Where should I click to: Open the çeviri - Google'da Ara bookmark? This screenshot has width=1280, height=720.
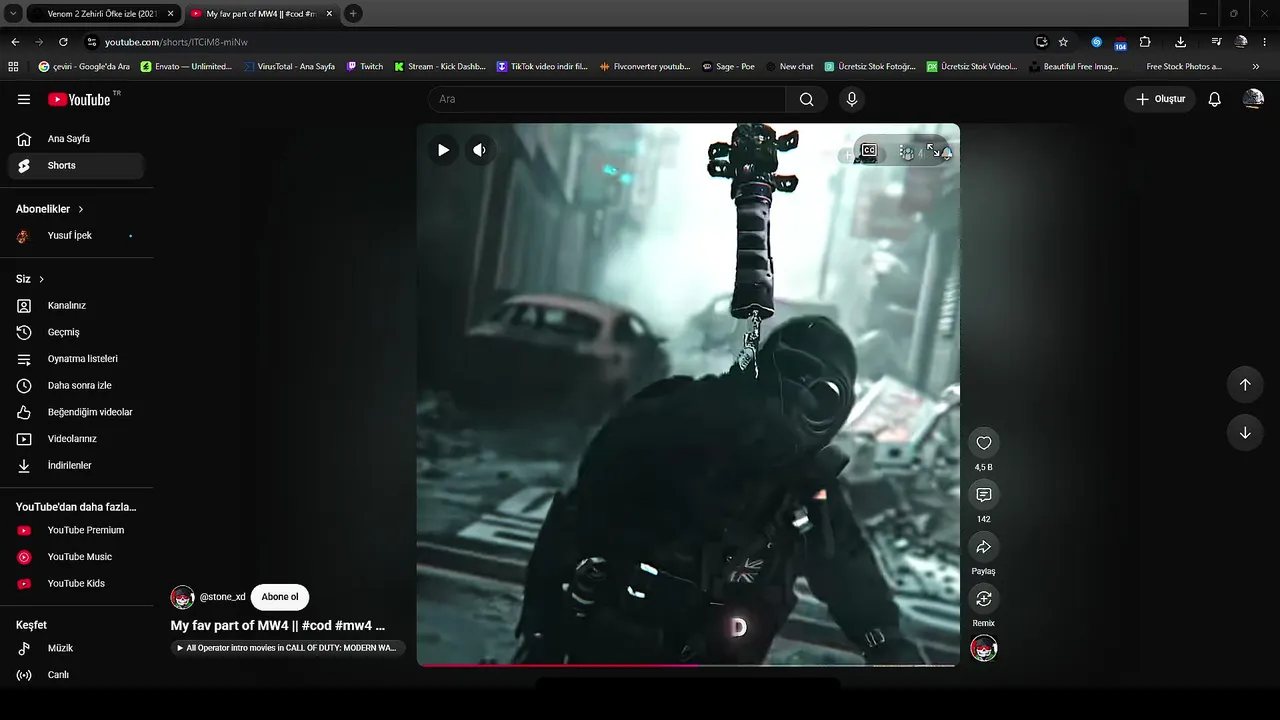84,66
